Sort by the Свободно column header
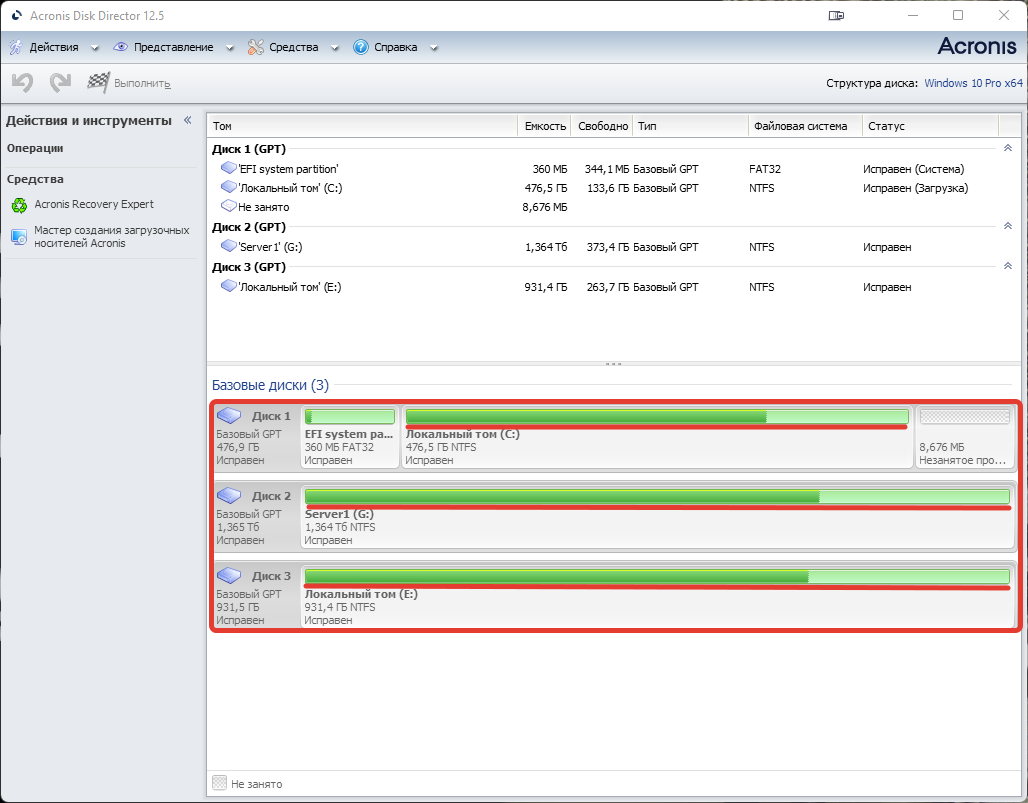The height and width of the screenshot is (803, 1028). tap(602, 126)
